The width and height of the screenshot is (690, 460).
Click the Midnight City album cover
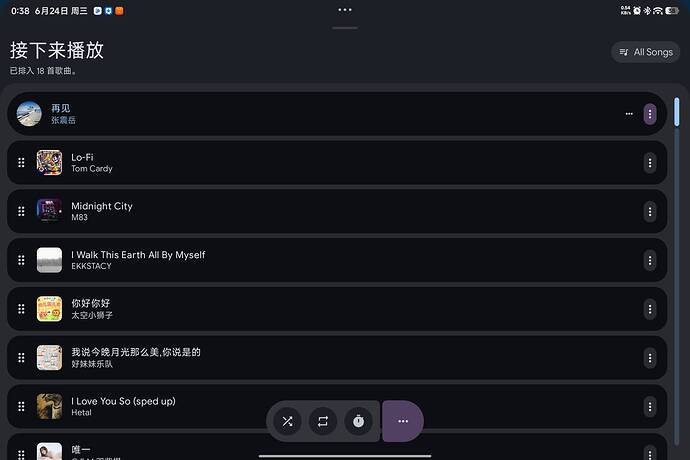click(49, 211)
